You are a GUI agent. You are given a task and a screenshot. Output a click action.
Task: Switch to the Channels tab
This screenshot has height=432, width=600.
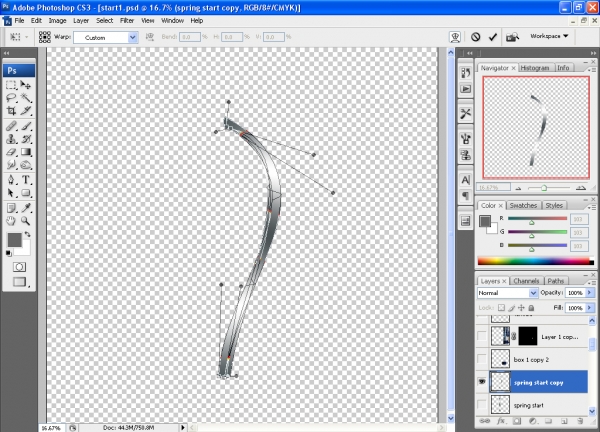pos(526,281)
